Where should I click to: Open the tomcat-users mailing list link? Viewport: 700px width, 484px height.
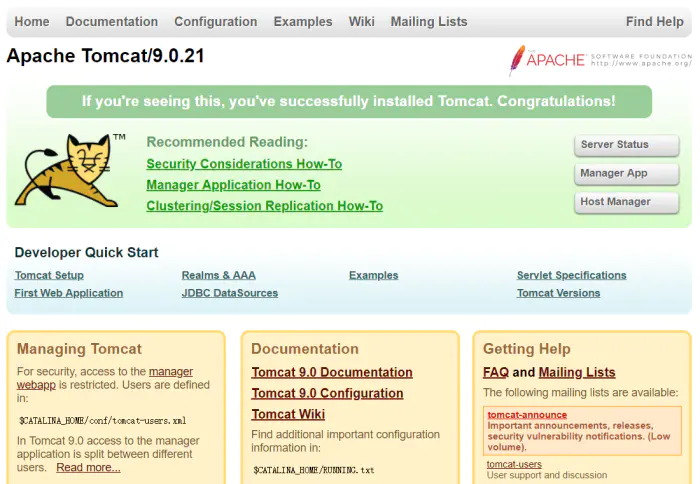click(514, 464)
